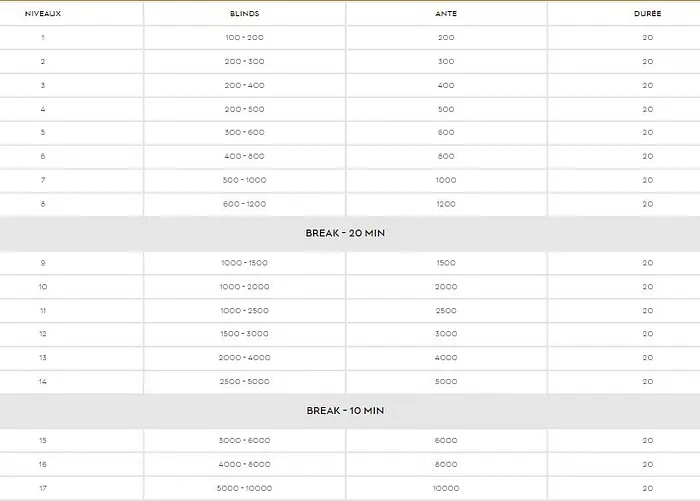The width and height of the screenshot is (700, 501).
Task: Select level number 5 in Niveaux column
Action: 43,133
